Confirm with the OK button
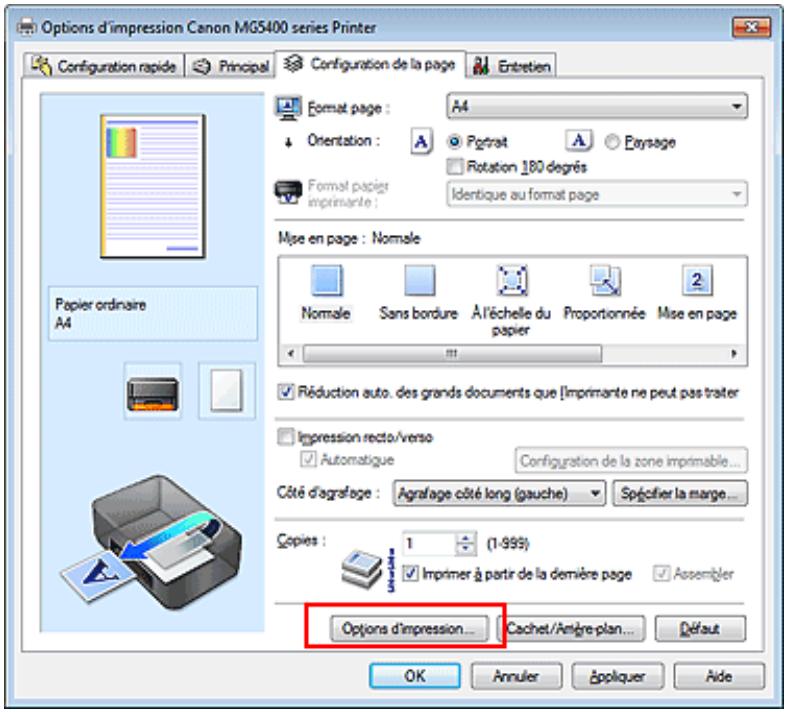 pyautogui.click(x=415, y=676)
